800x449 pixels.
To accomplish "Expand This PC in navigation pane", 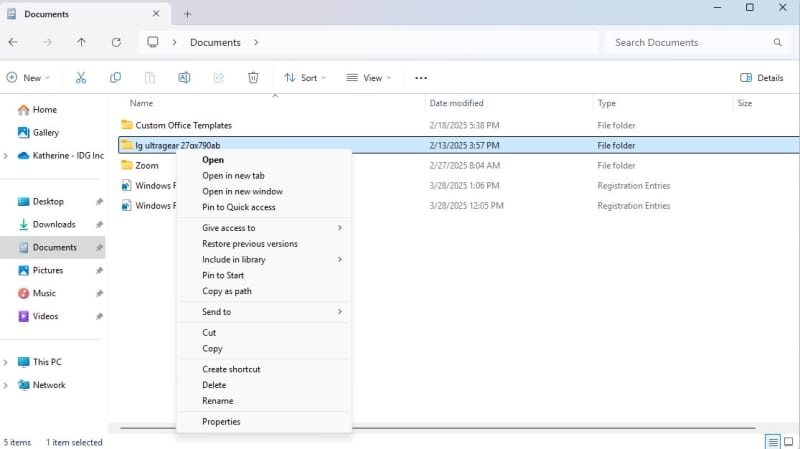I will (x=7, y=362).
